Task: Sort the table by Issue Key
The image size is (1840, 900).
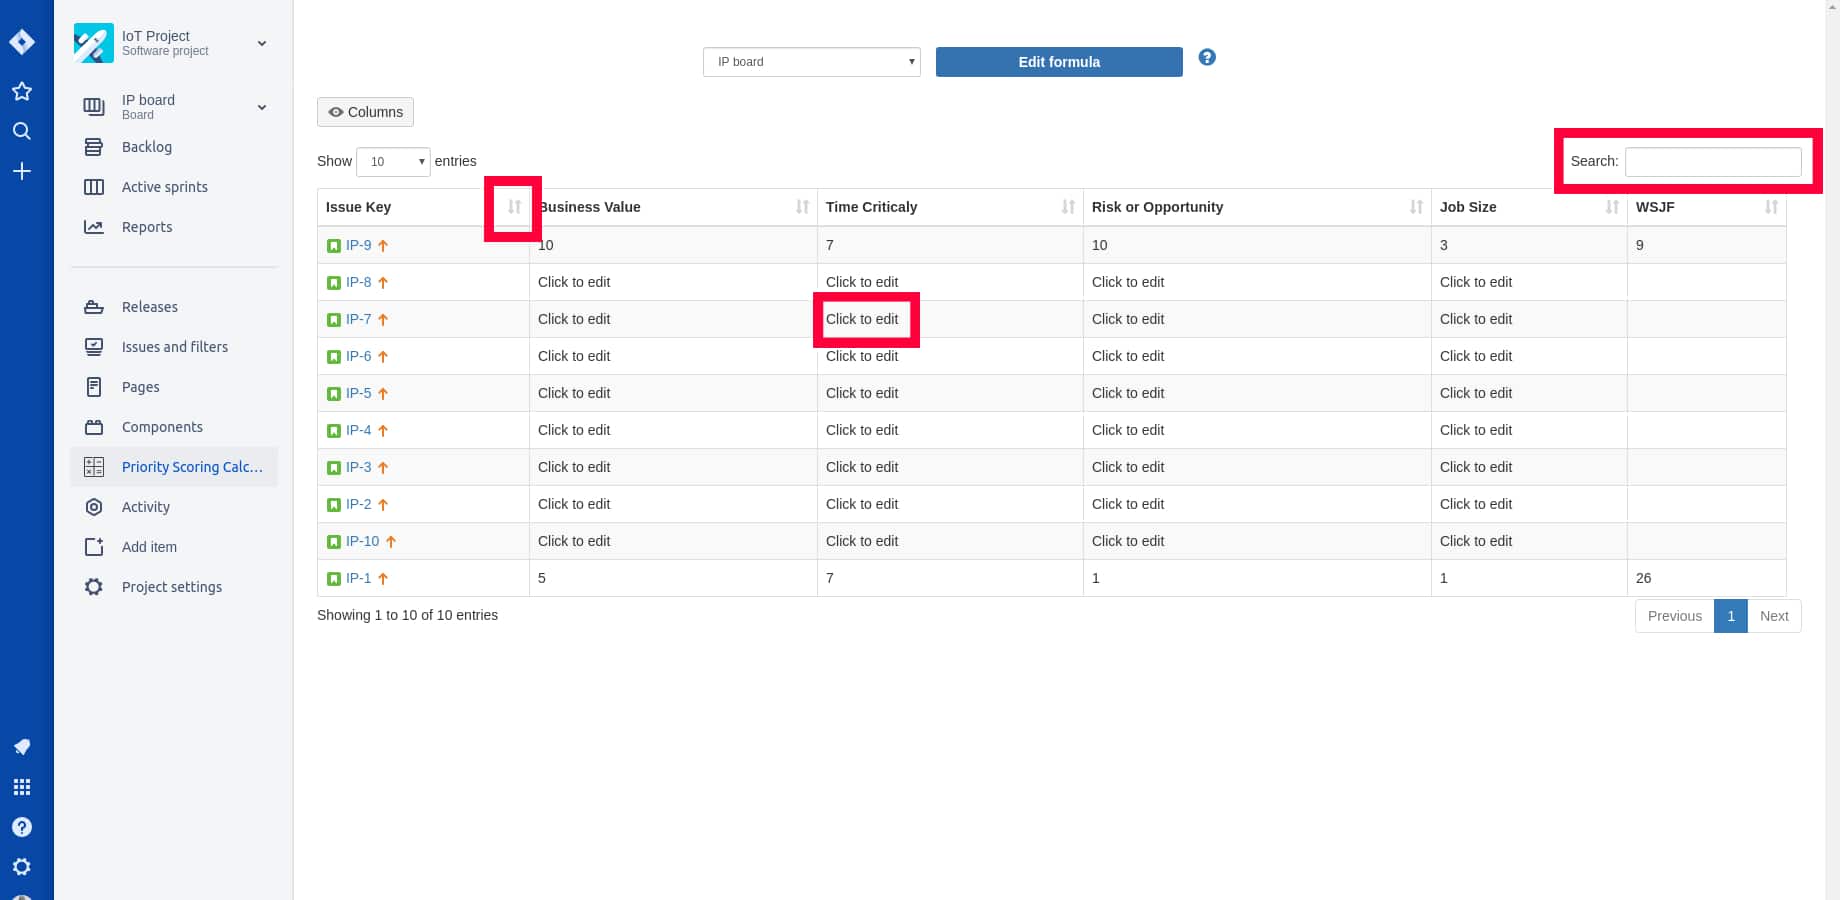Action: click(x=514, y=207)
